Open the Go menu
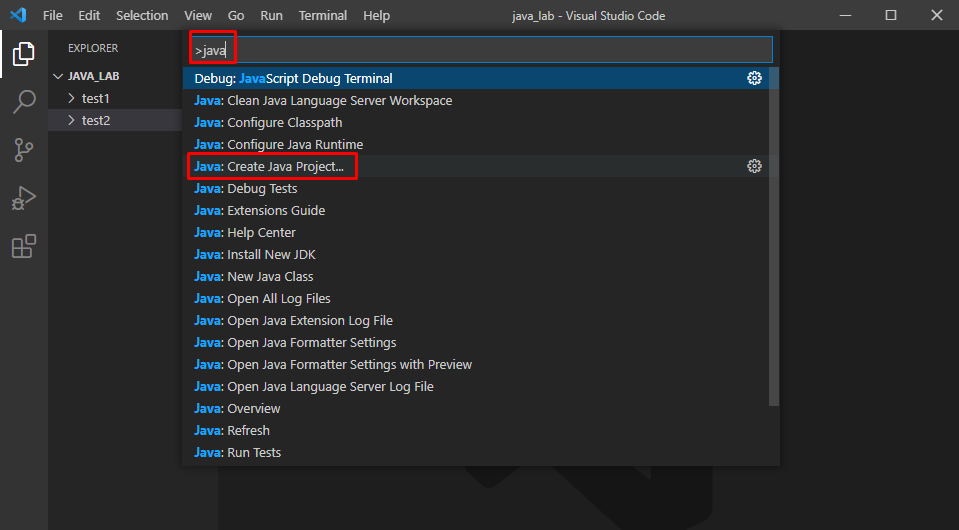The width and height of the screenshot is (959, 530). coord(236,15)
